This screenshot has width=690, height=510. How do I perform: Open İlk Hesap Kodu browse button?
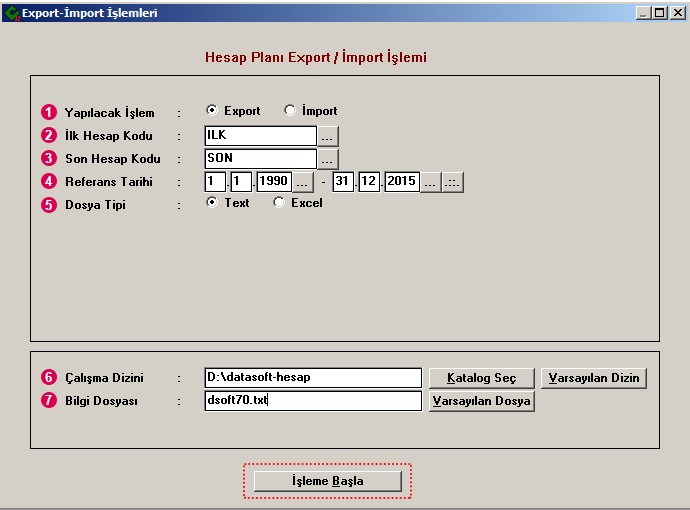[x=329, y=136]
